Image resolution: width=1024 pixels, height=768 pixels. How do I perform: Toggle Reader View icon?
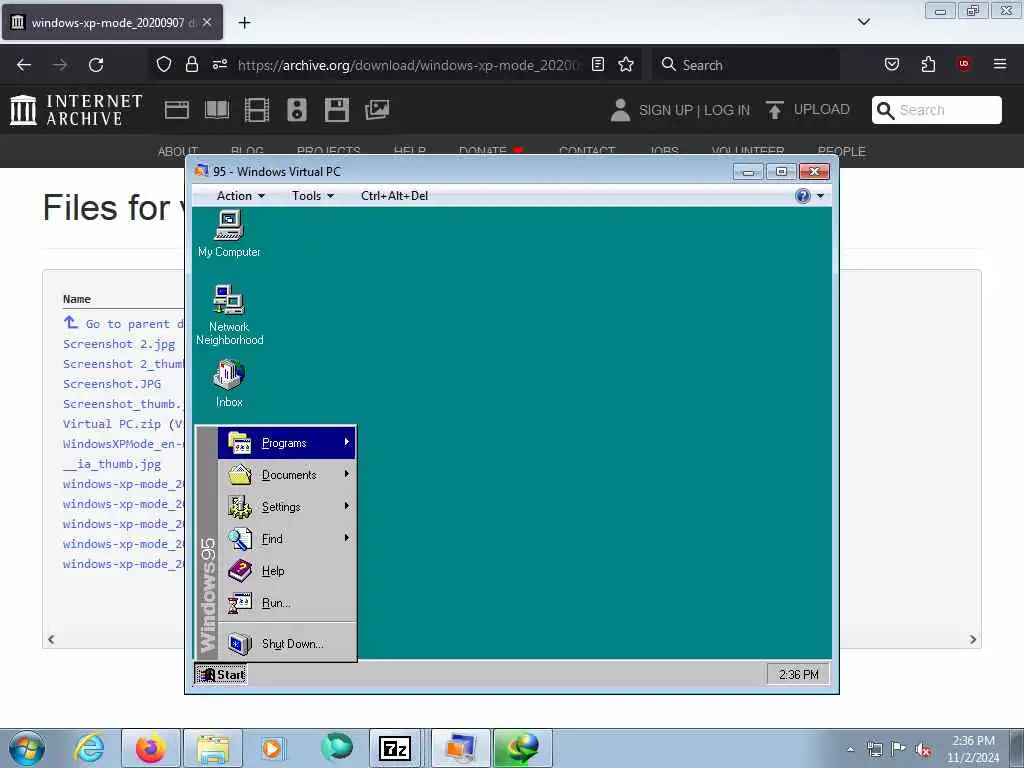pyautogui.click(x=598, y=64)
